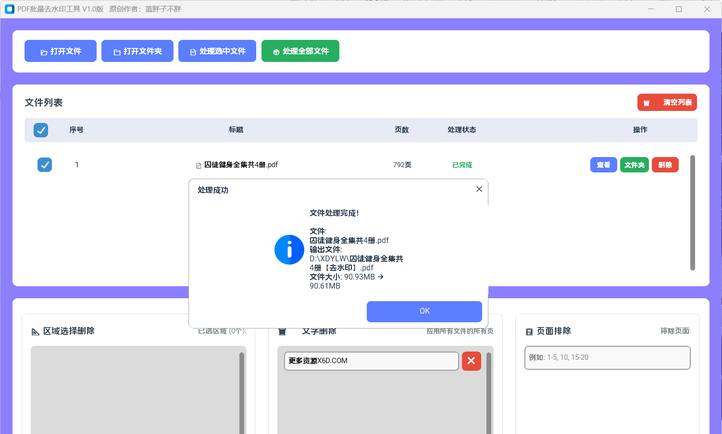Uncheck the checkbox for file row 1
Viewport: 722px width, 434px height.
[44, 165]
